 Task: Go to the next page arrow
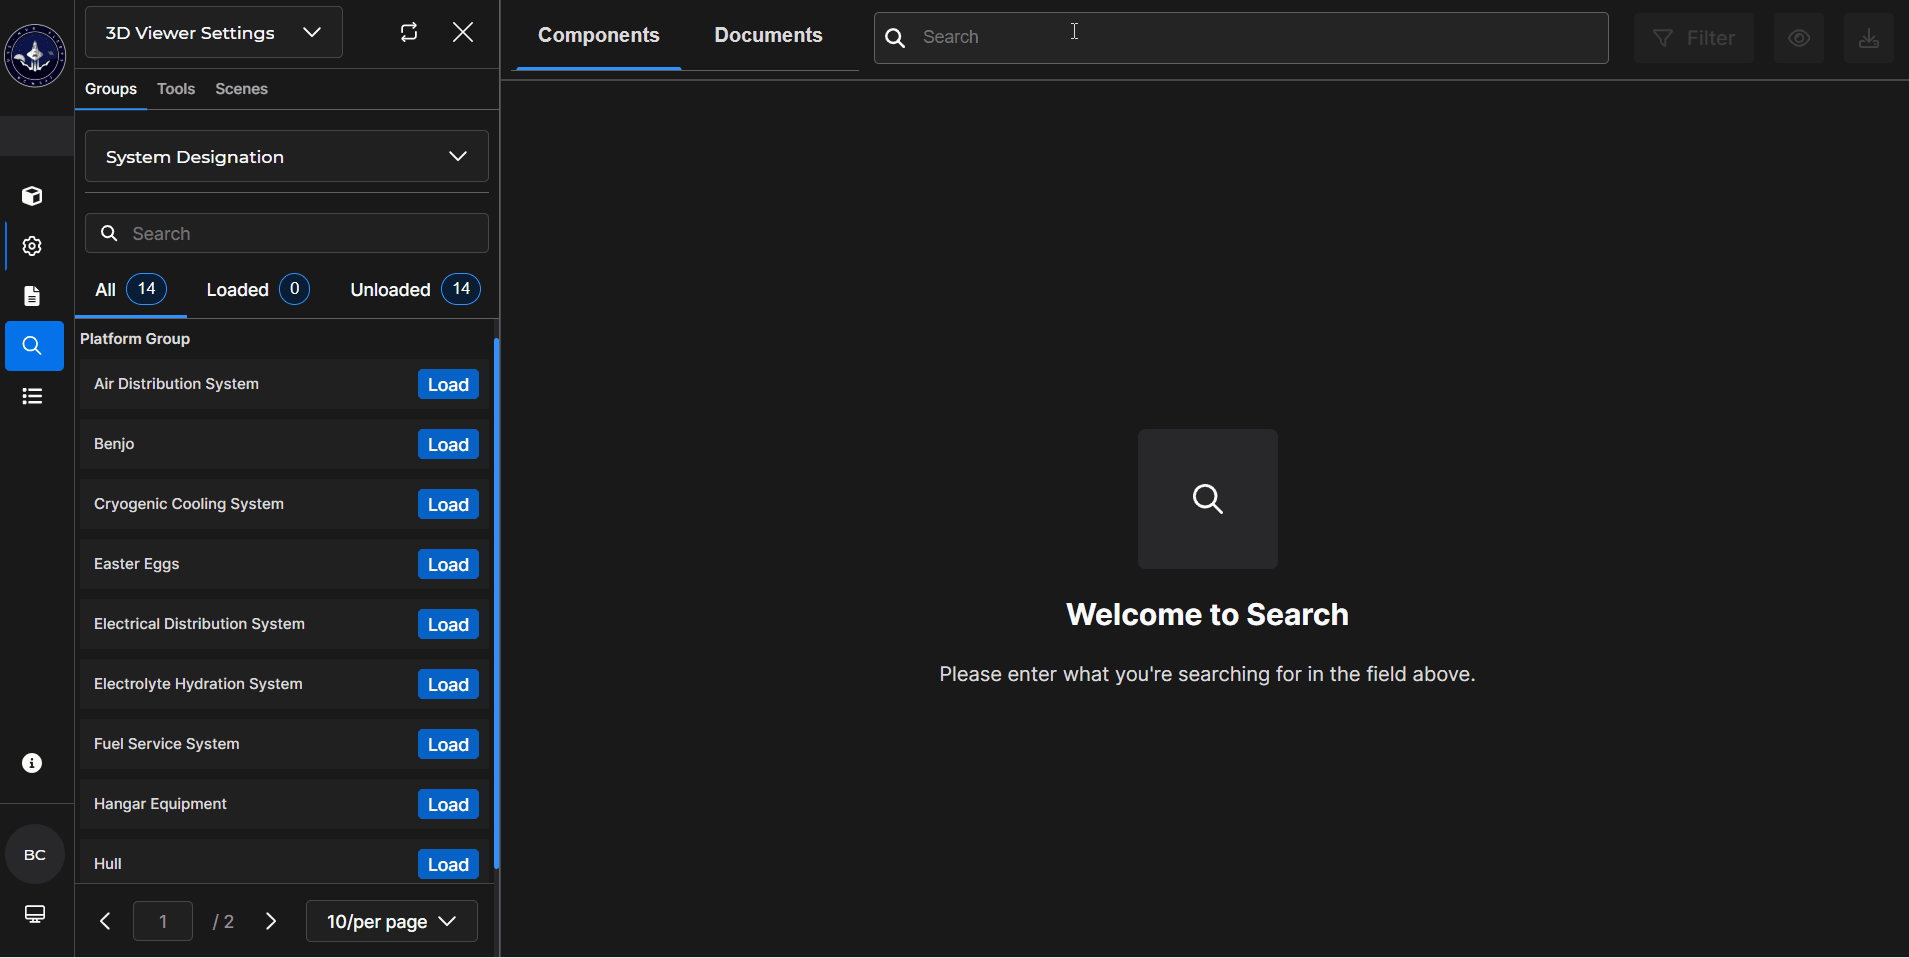(x=271, y=921)
